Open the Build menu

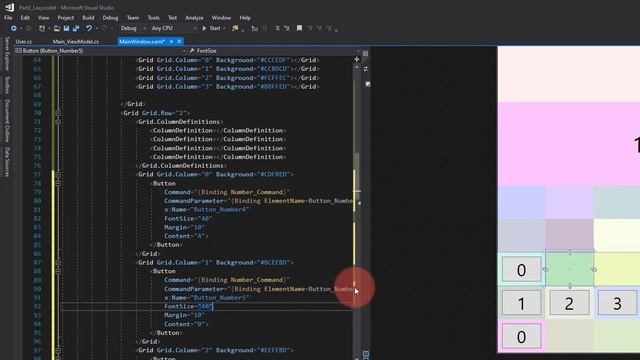[x=88, y=18]
